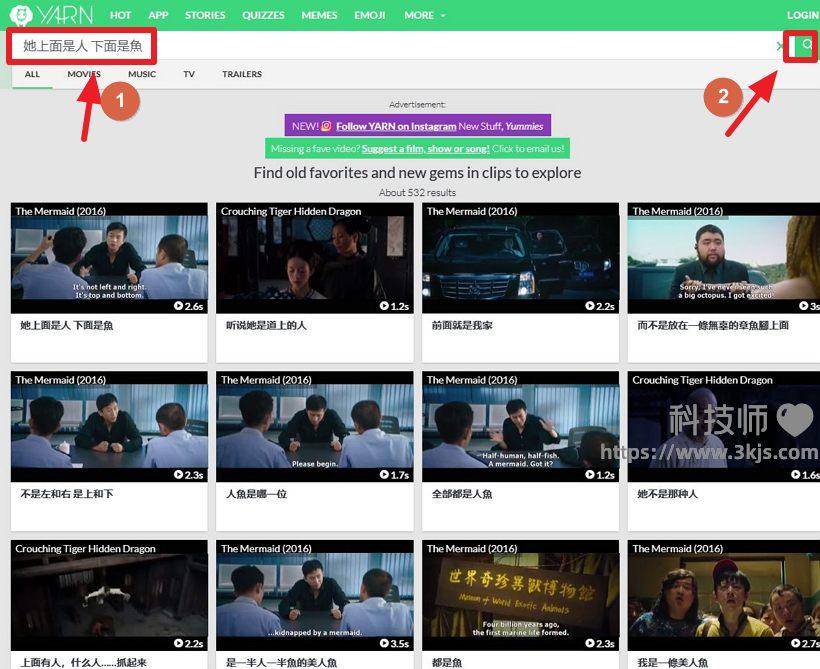820x669 pixels.
Task: Click the YARN logo icon
Action: [21, 15]
